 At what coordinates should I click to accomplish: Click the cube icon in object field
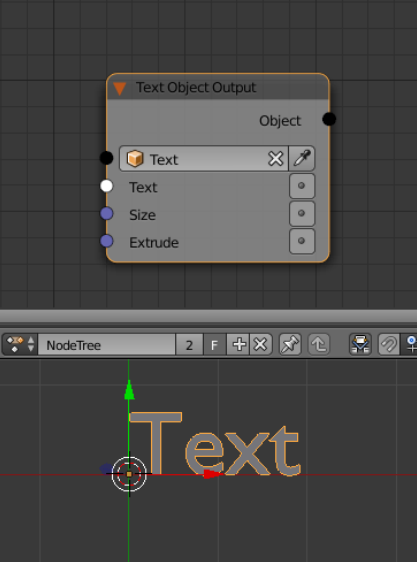click(135, 158)
